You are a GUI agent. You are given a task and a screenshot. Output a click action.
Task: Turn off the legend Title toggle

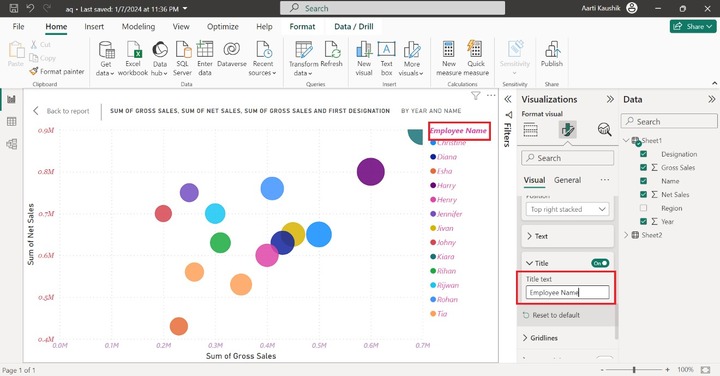pos(600,263)
